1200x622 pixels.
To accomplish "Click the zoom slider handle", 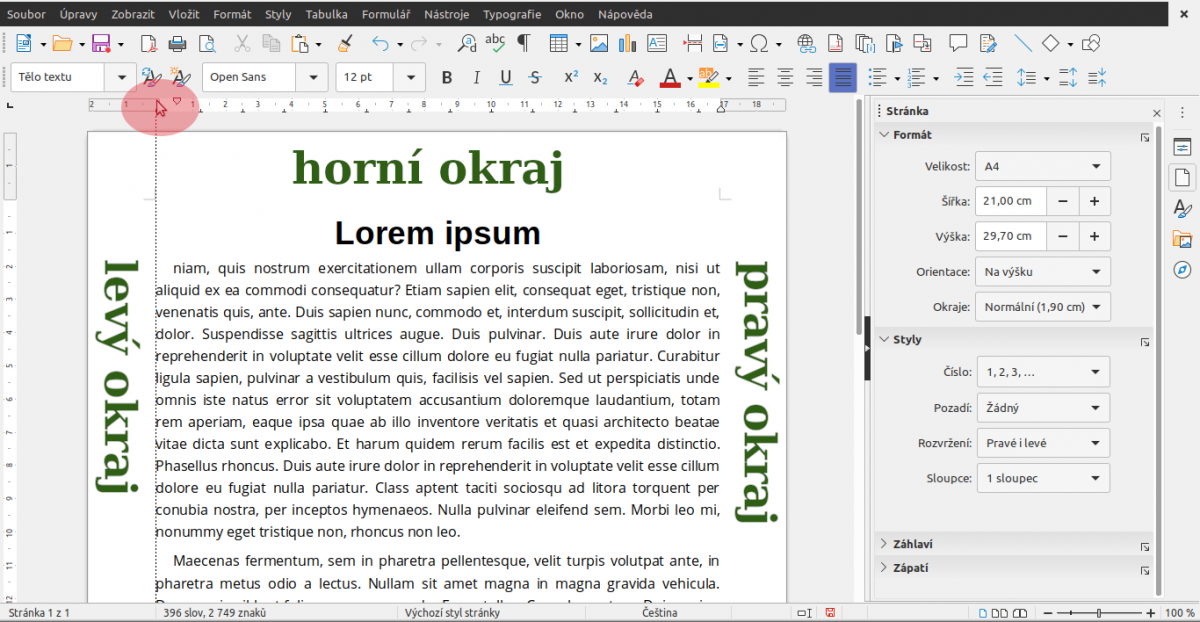I will (1098, 612).
